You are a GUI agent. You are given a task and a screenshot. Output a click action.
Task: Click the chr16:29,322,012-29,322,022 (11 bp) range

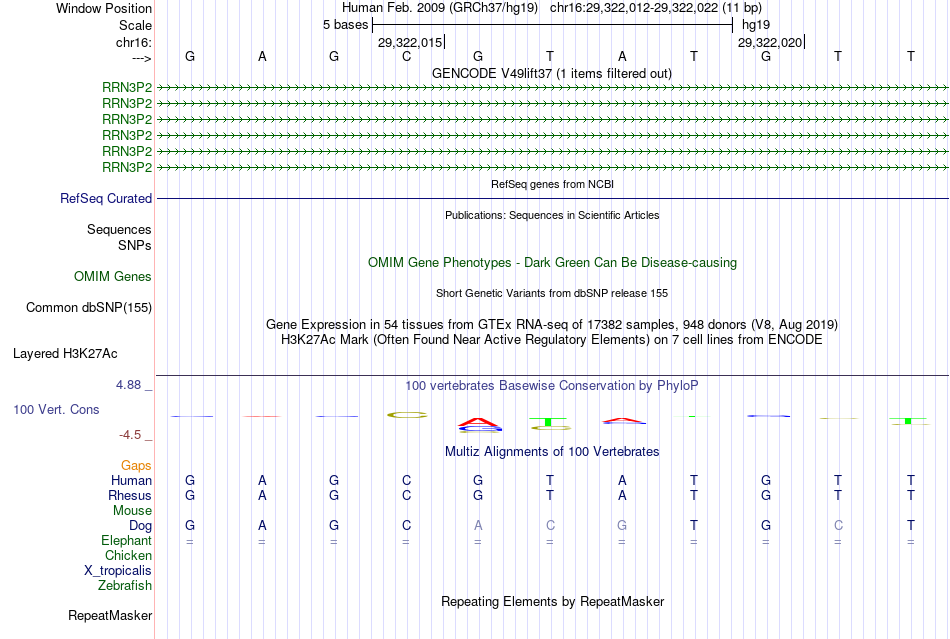tap(656, 8)
